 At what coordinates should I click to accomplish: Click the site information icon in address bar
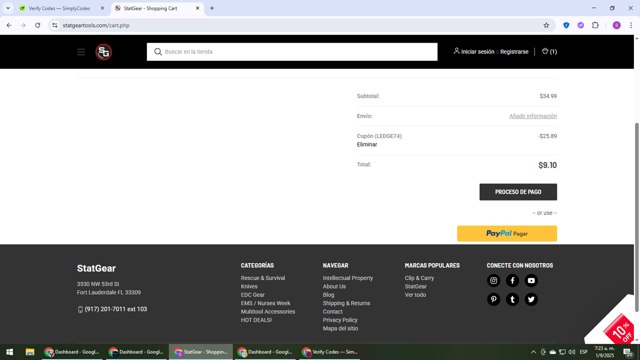click(x=55, y=25)
